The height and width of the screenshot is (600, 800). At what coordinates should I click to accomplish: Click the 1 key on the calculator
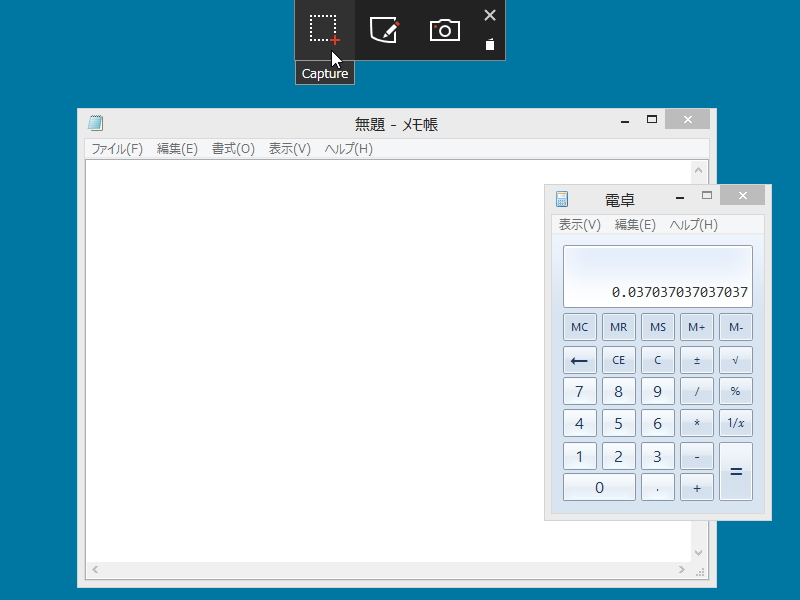(580, 456)
